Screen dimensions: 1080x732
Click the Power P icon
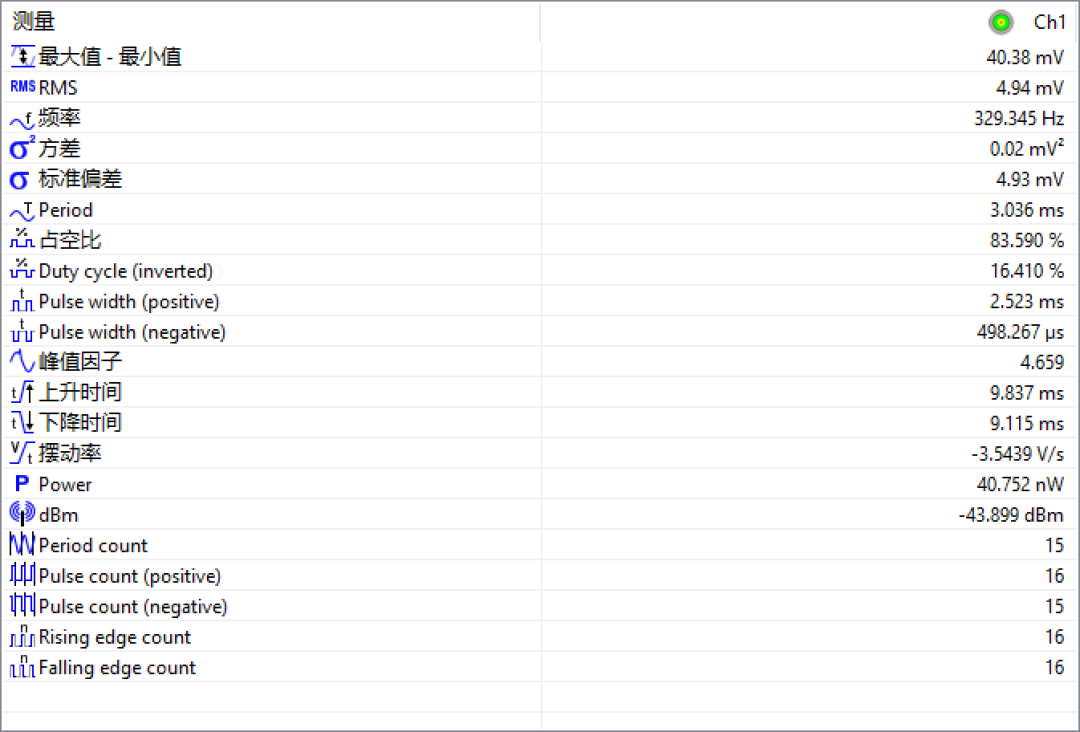click(22, 484)
